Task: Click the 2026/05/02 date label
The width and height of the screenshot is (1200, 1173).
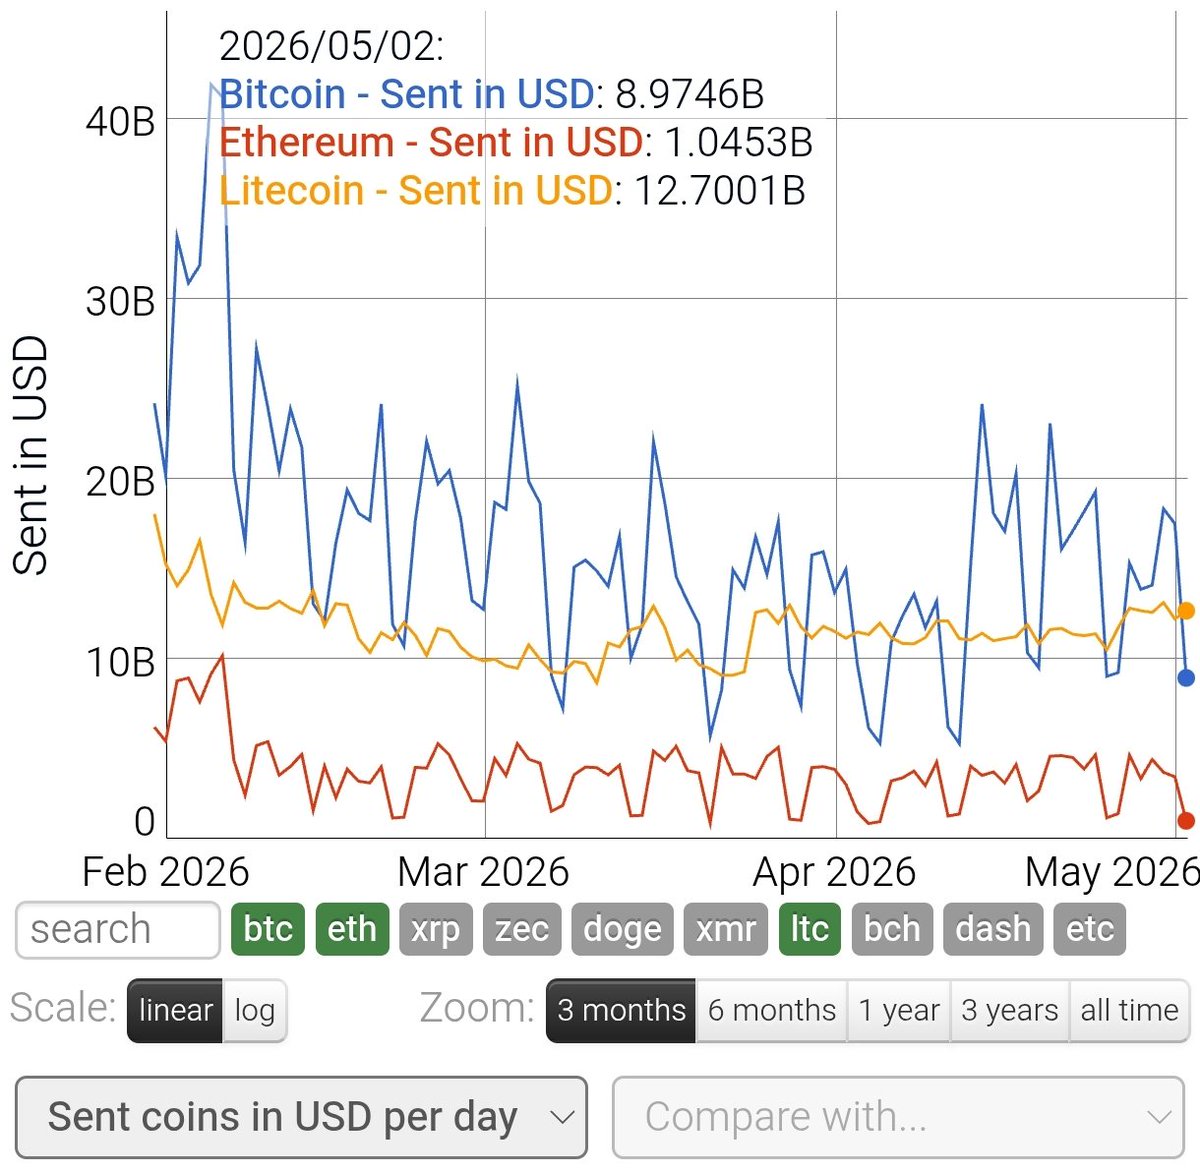Action: (331, 46)
